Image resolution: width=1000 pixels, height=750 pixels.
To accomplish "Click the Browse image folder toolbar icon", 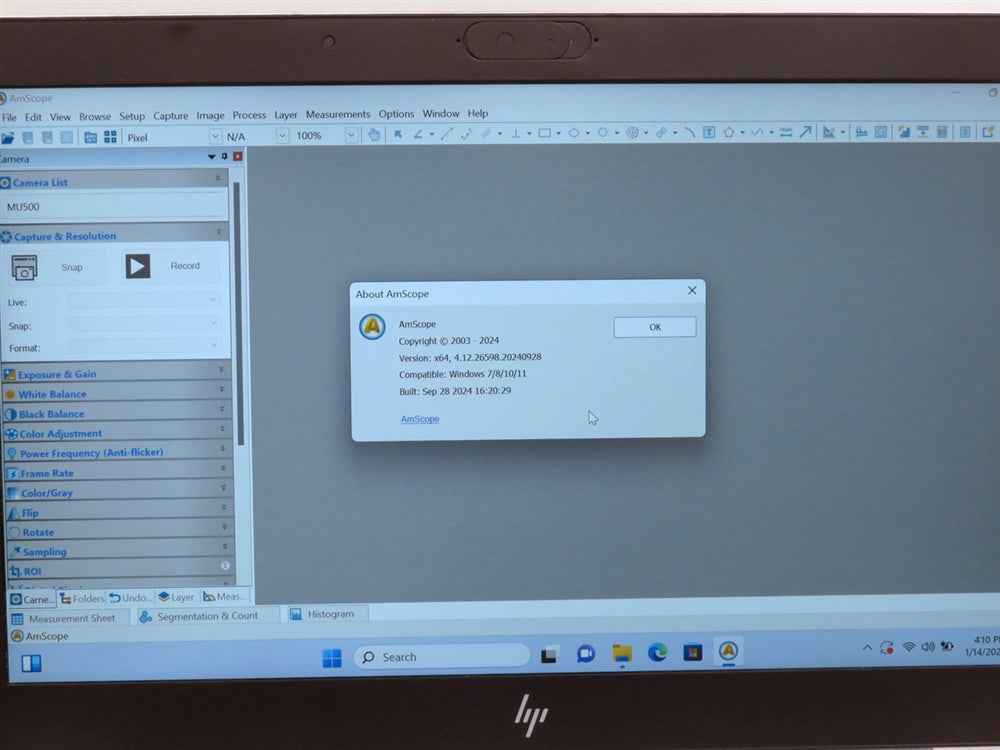I will point(91,137).
